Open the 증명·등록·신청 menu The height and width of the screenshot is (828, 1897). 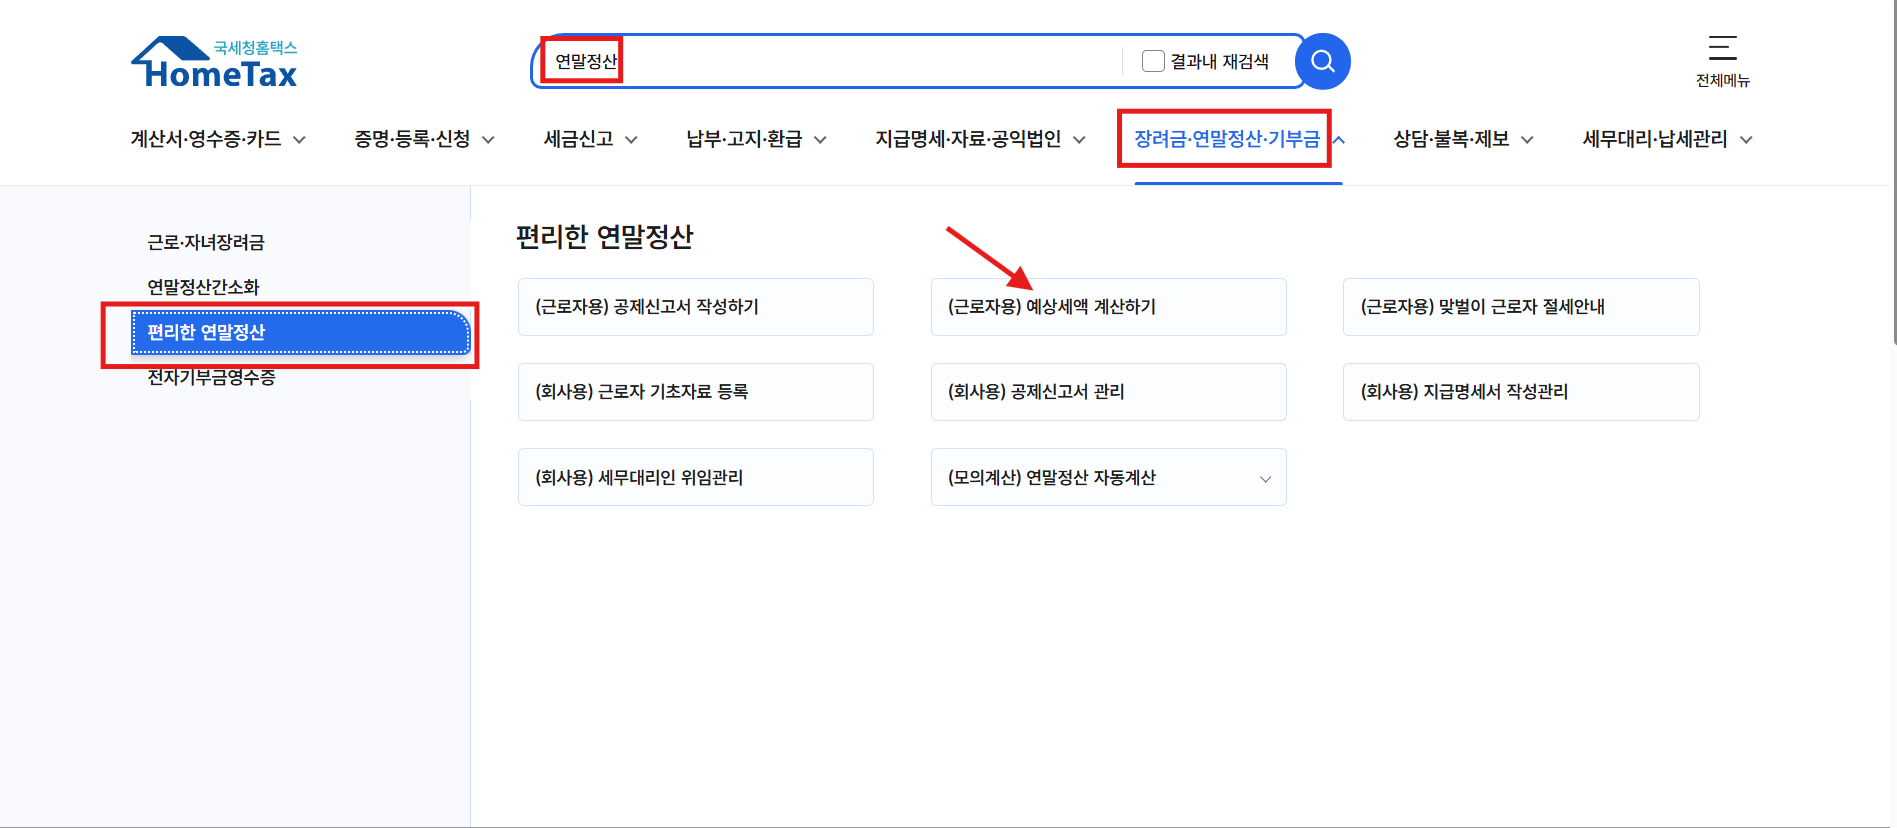(412, 139)
